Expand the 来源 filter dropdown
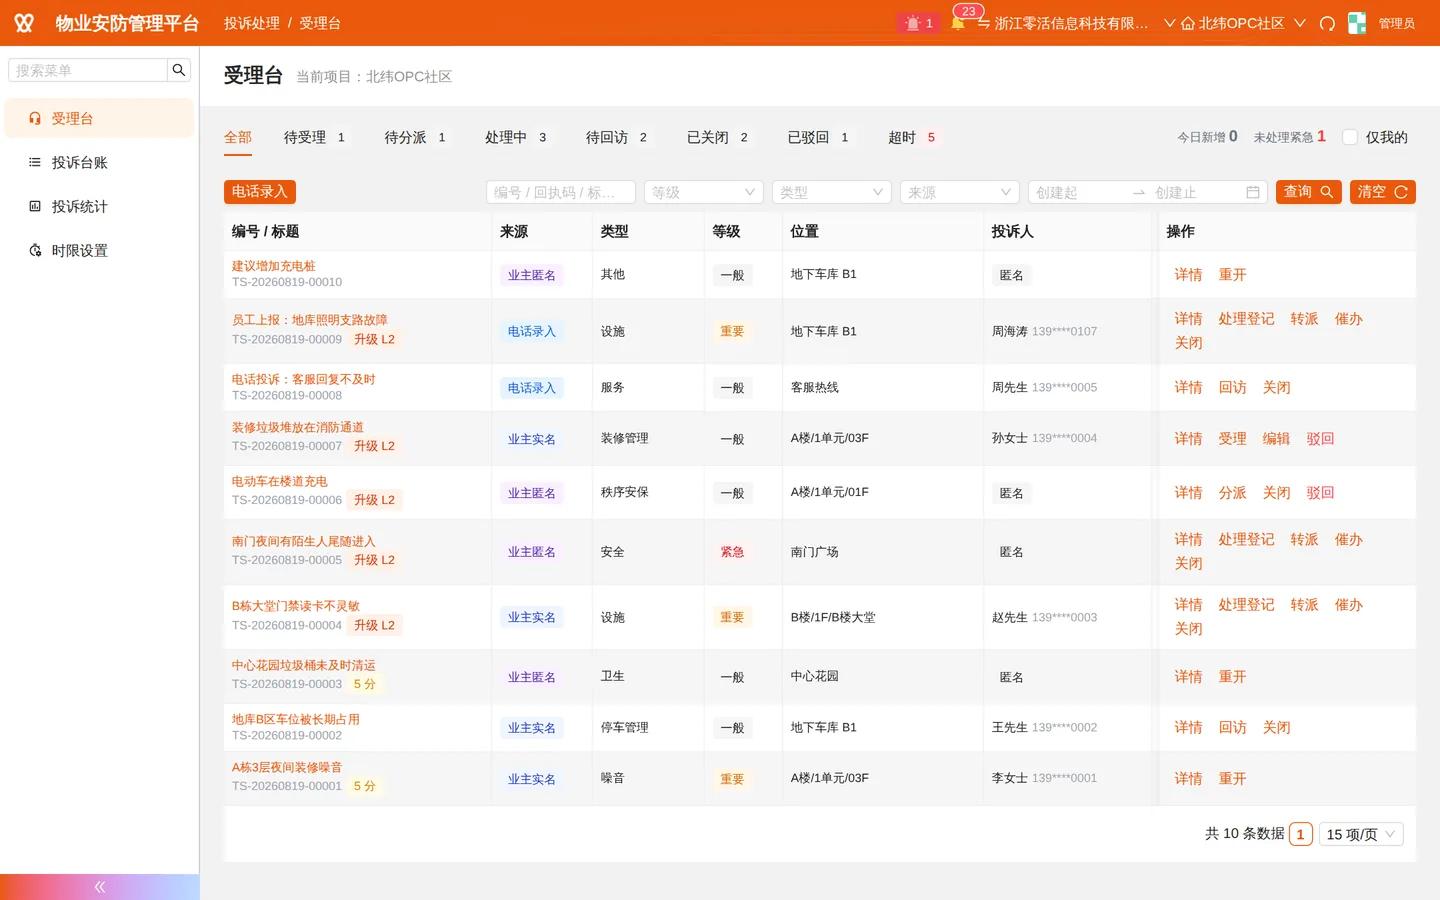1440x900 pixels. click(960, 192)
